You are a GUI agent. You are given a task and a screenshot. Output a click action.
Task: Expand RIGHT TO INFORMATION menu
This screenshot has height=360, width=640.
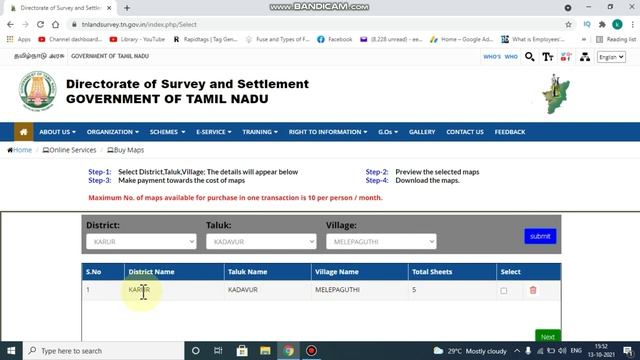pos(328,132)
